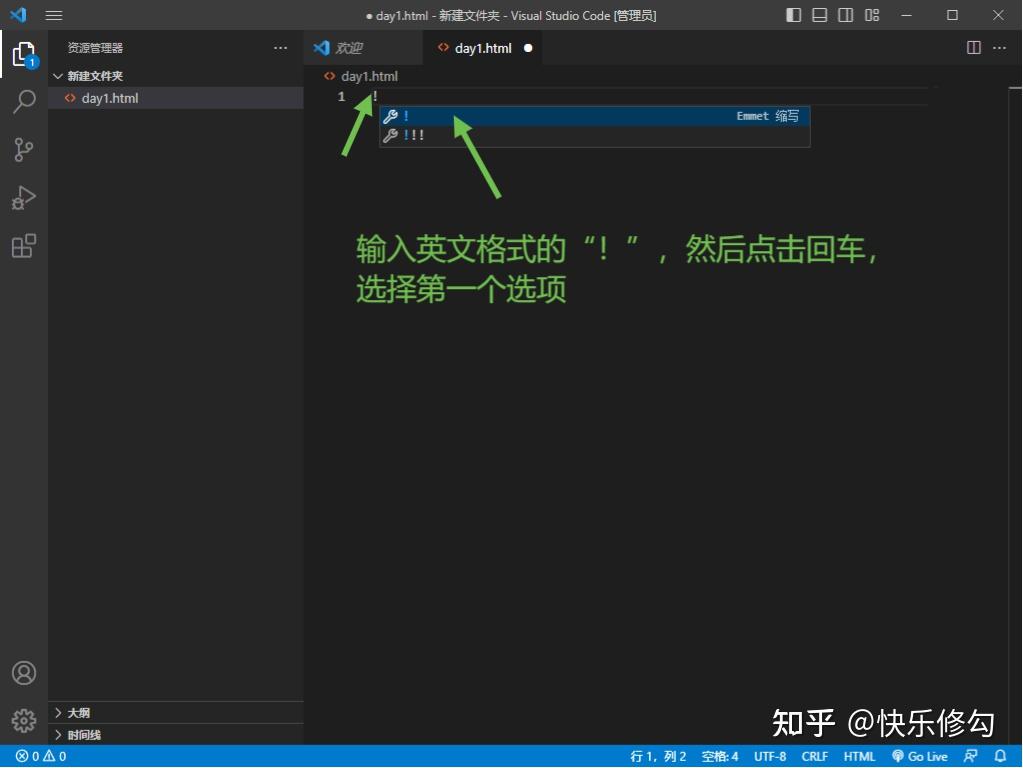Open the Search view icon

pyautogui.click(x=24, y=101)
